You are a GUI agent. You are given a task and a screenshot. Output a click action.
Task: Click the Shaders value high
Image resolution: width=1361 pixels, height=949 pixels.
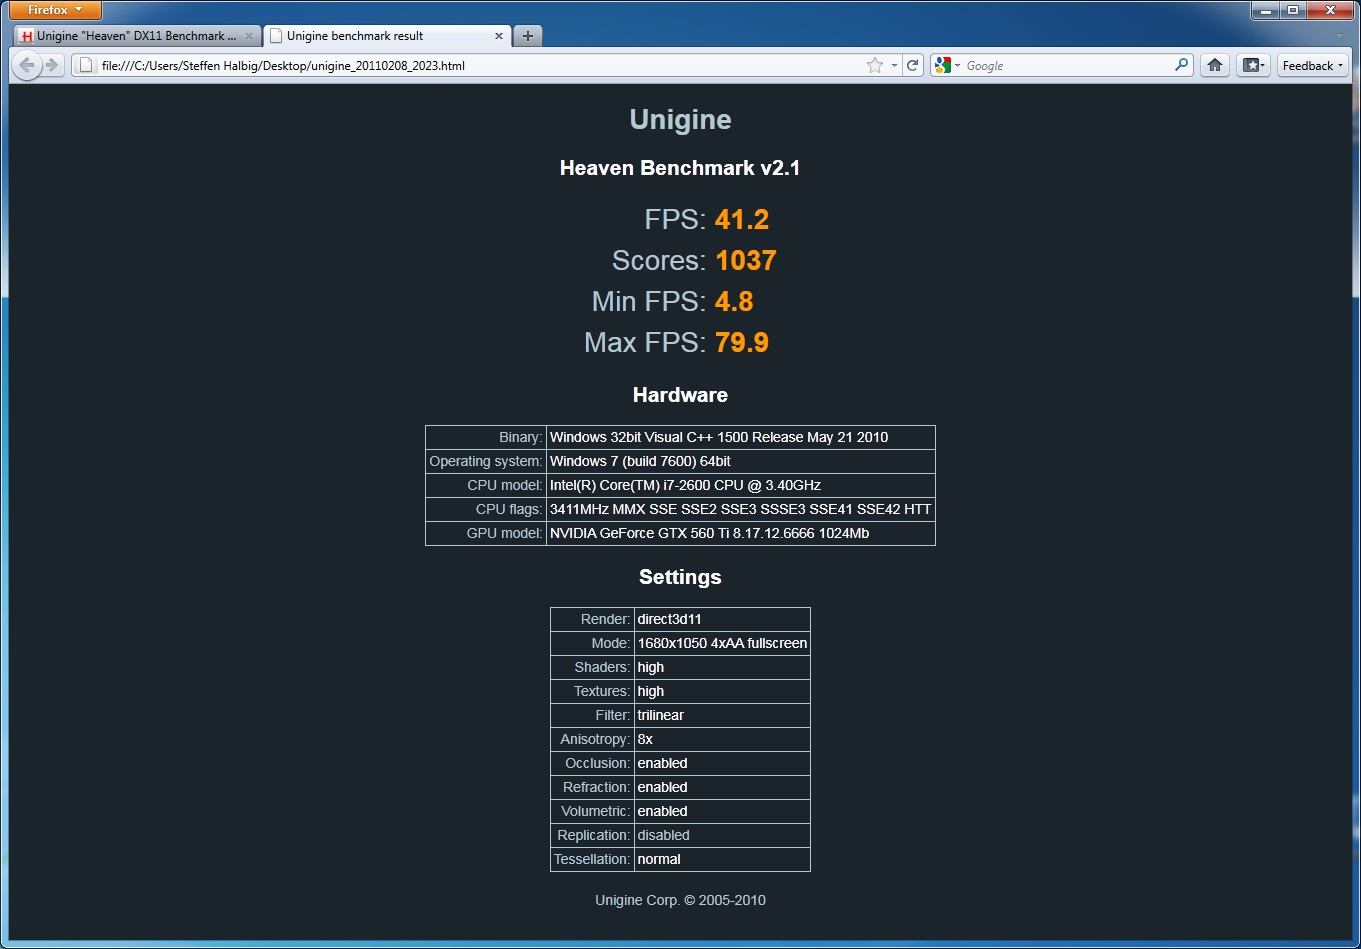coord(722,667)
